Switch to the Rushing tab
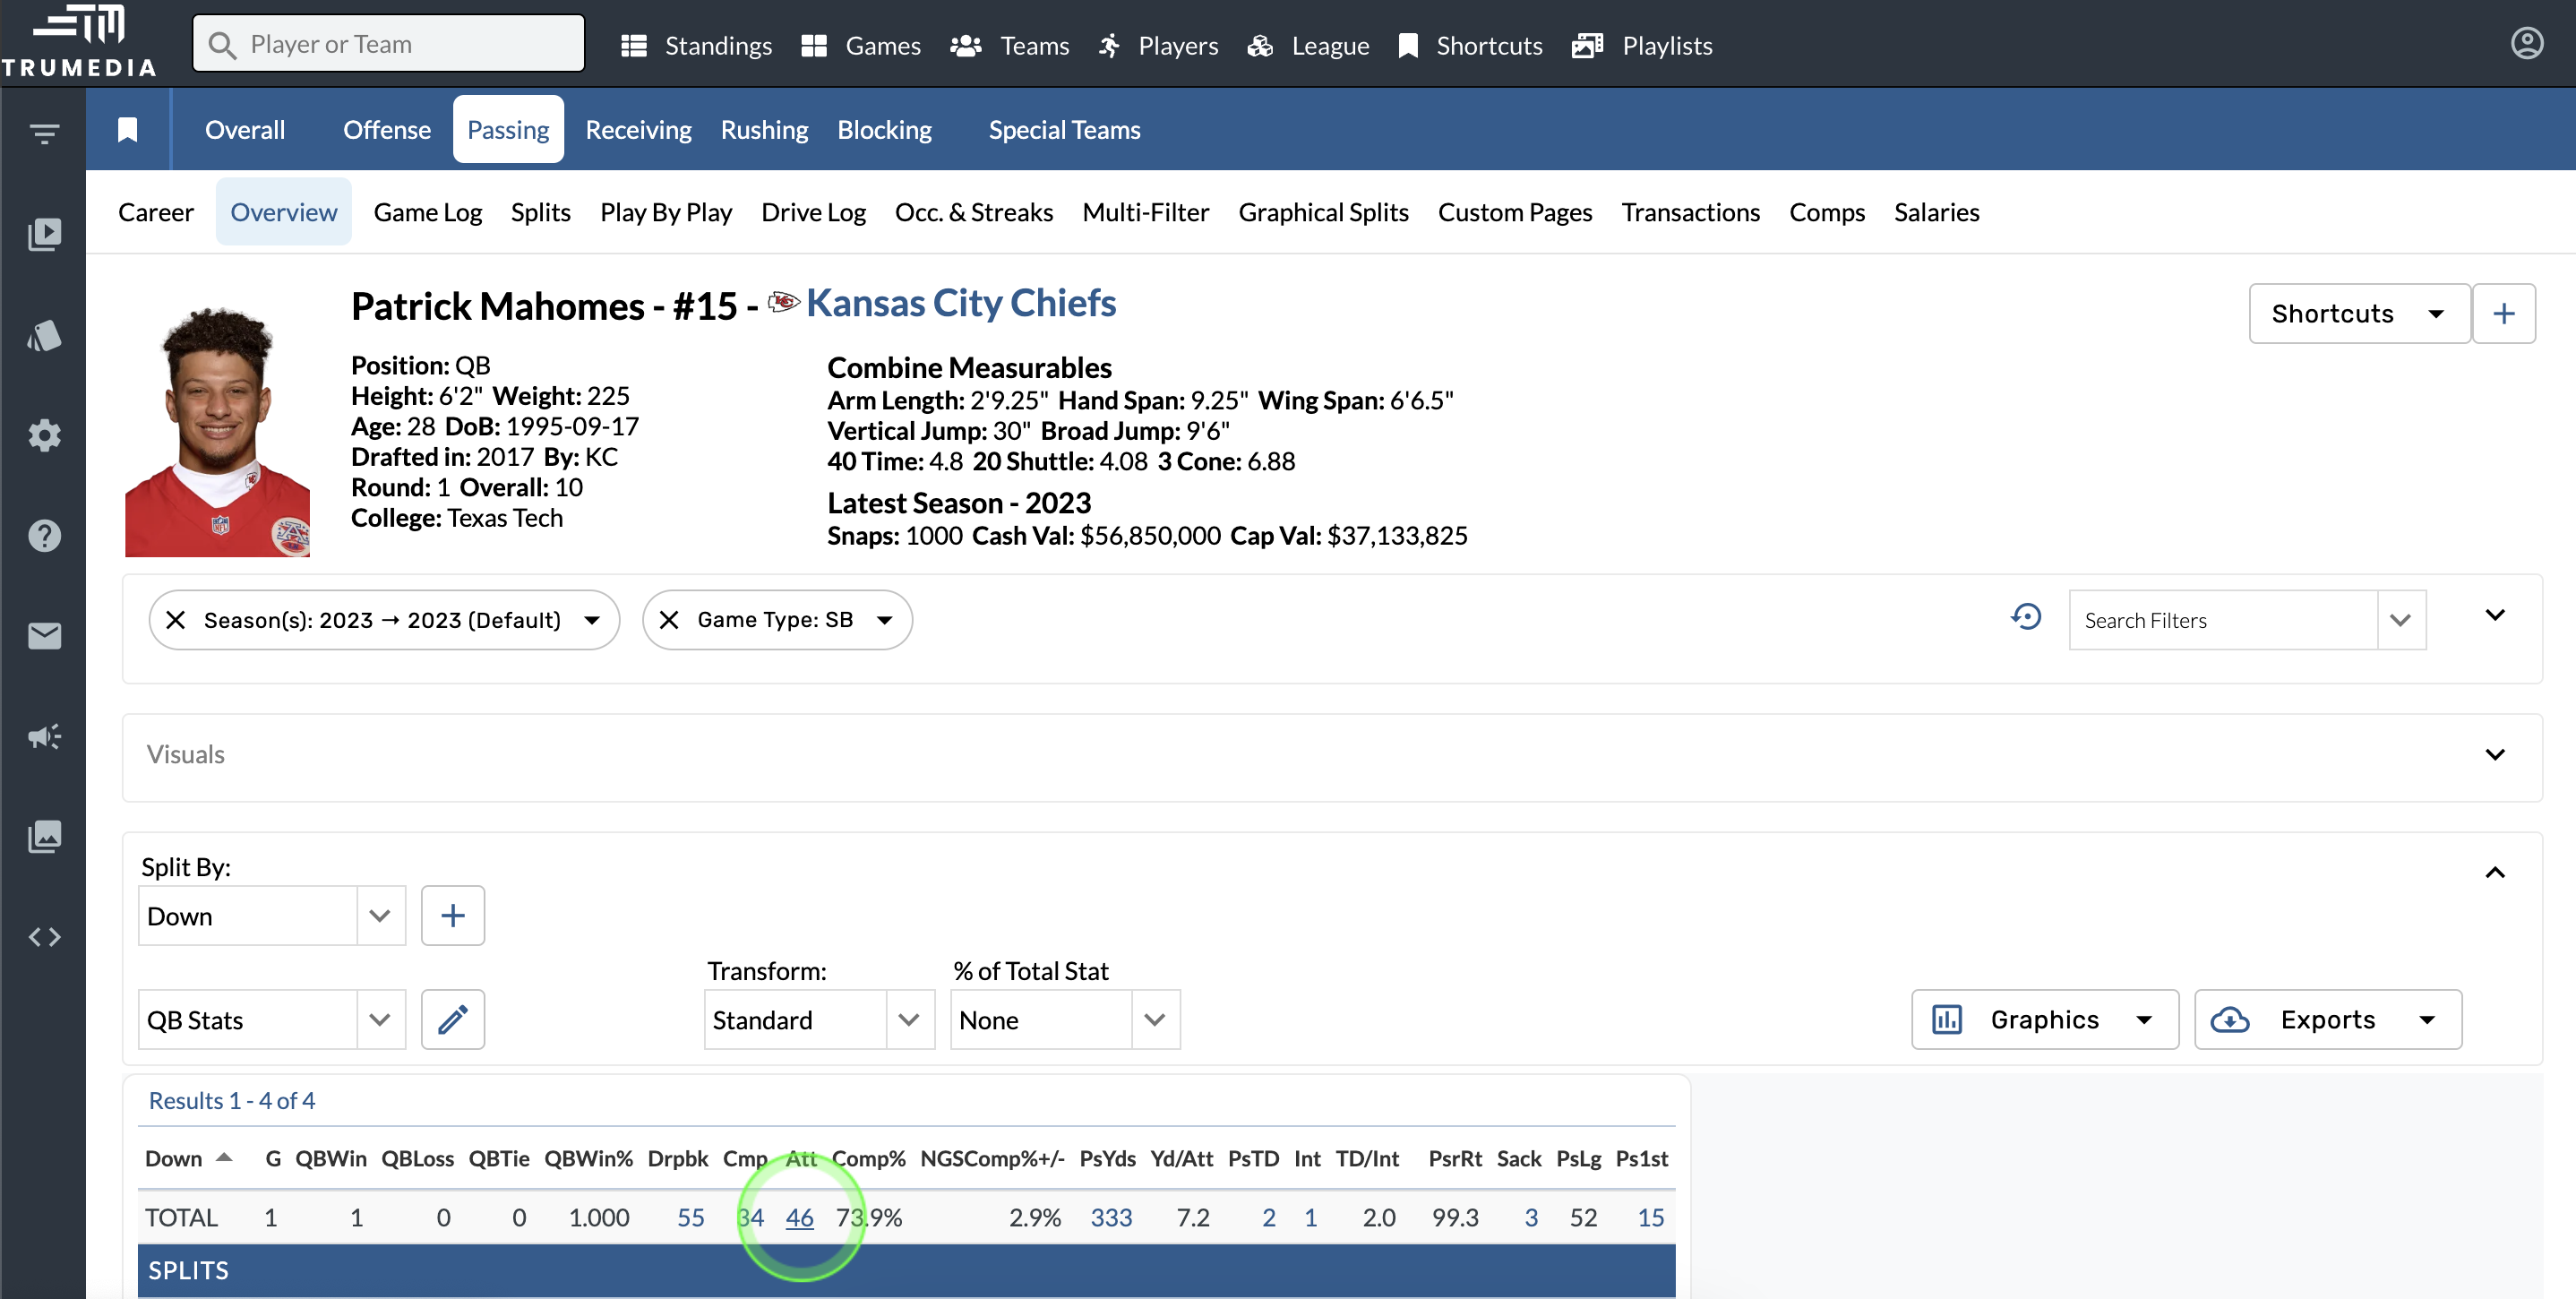This screenshot has height=1299, width=2576. (764, 130)
